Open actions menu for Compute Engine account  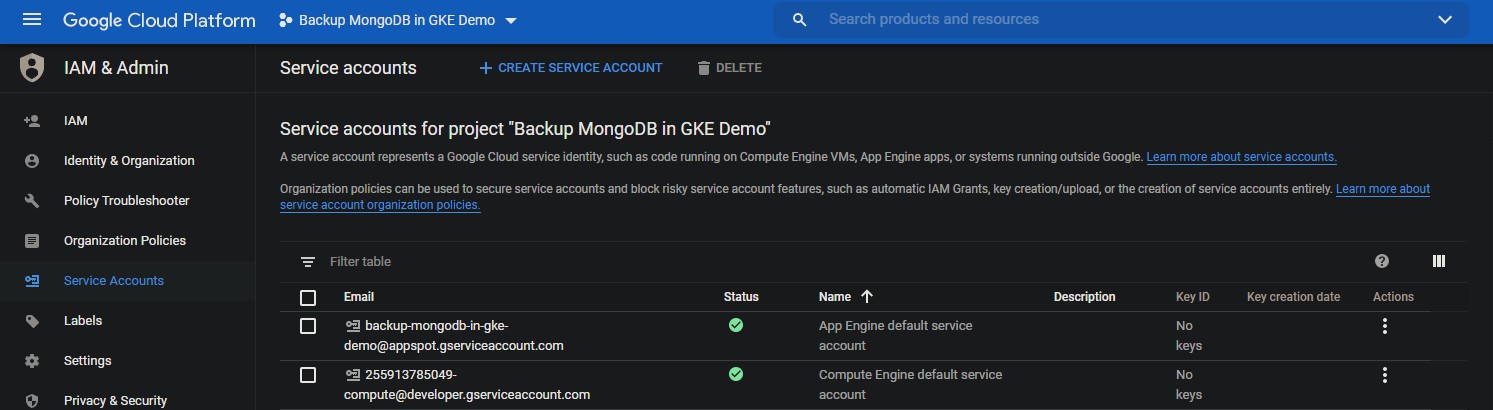point(1385,375)
